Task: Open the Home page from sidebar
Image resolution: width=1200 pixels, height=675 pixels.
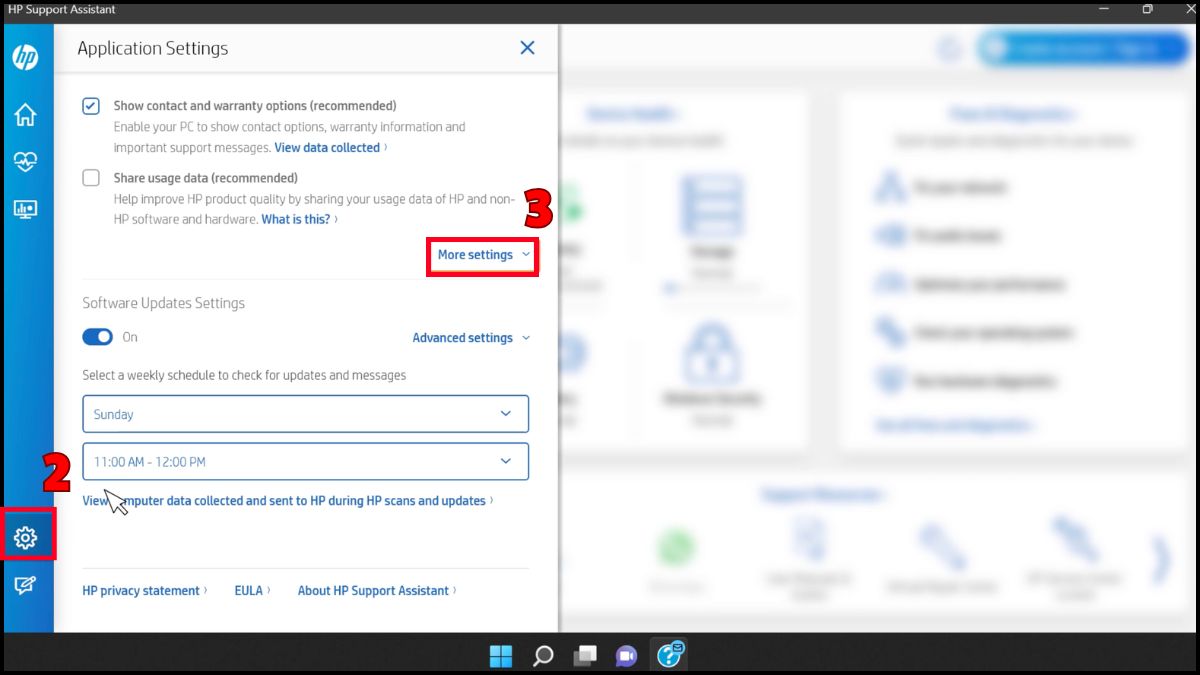Action: coord(25,115)
